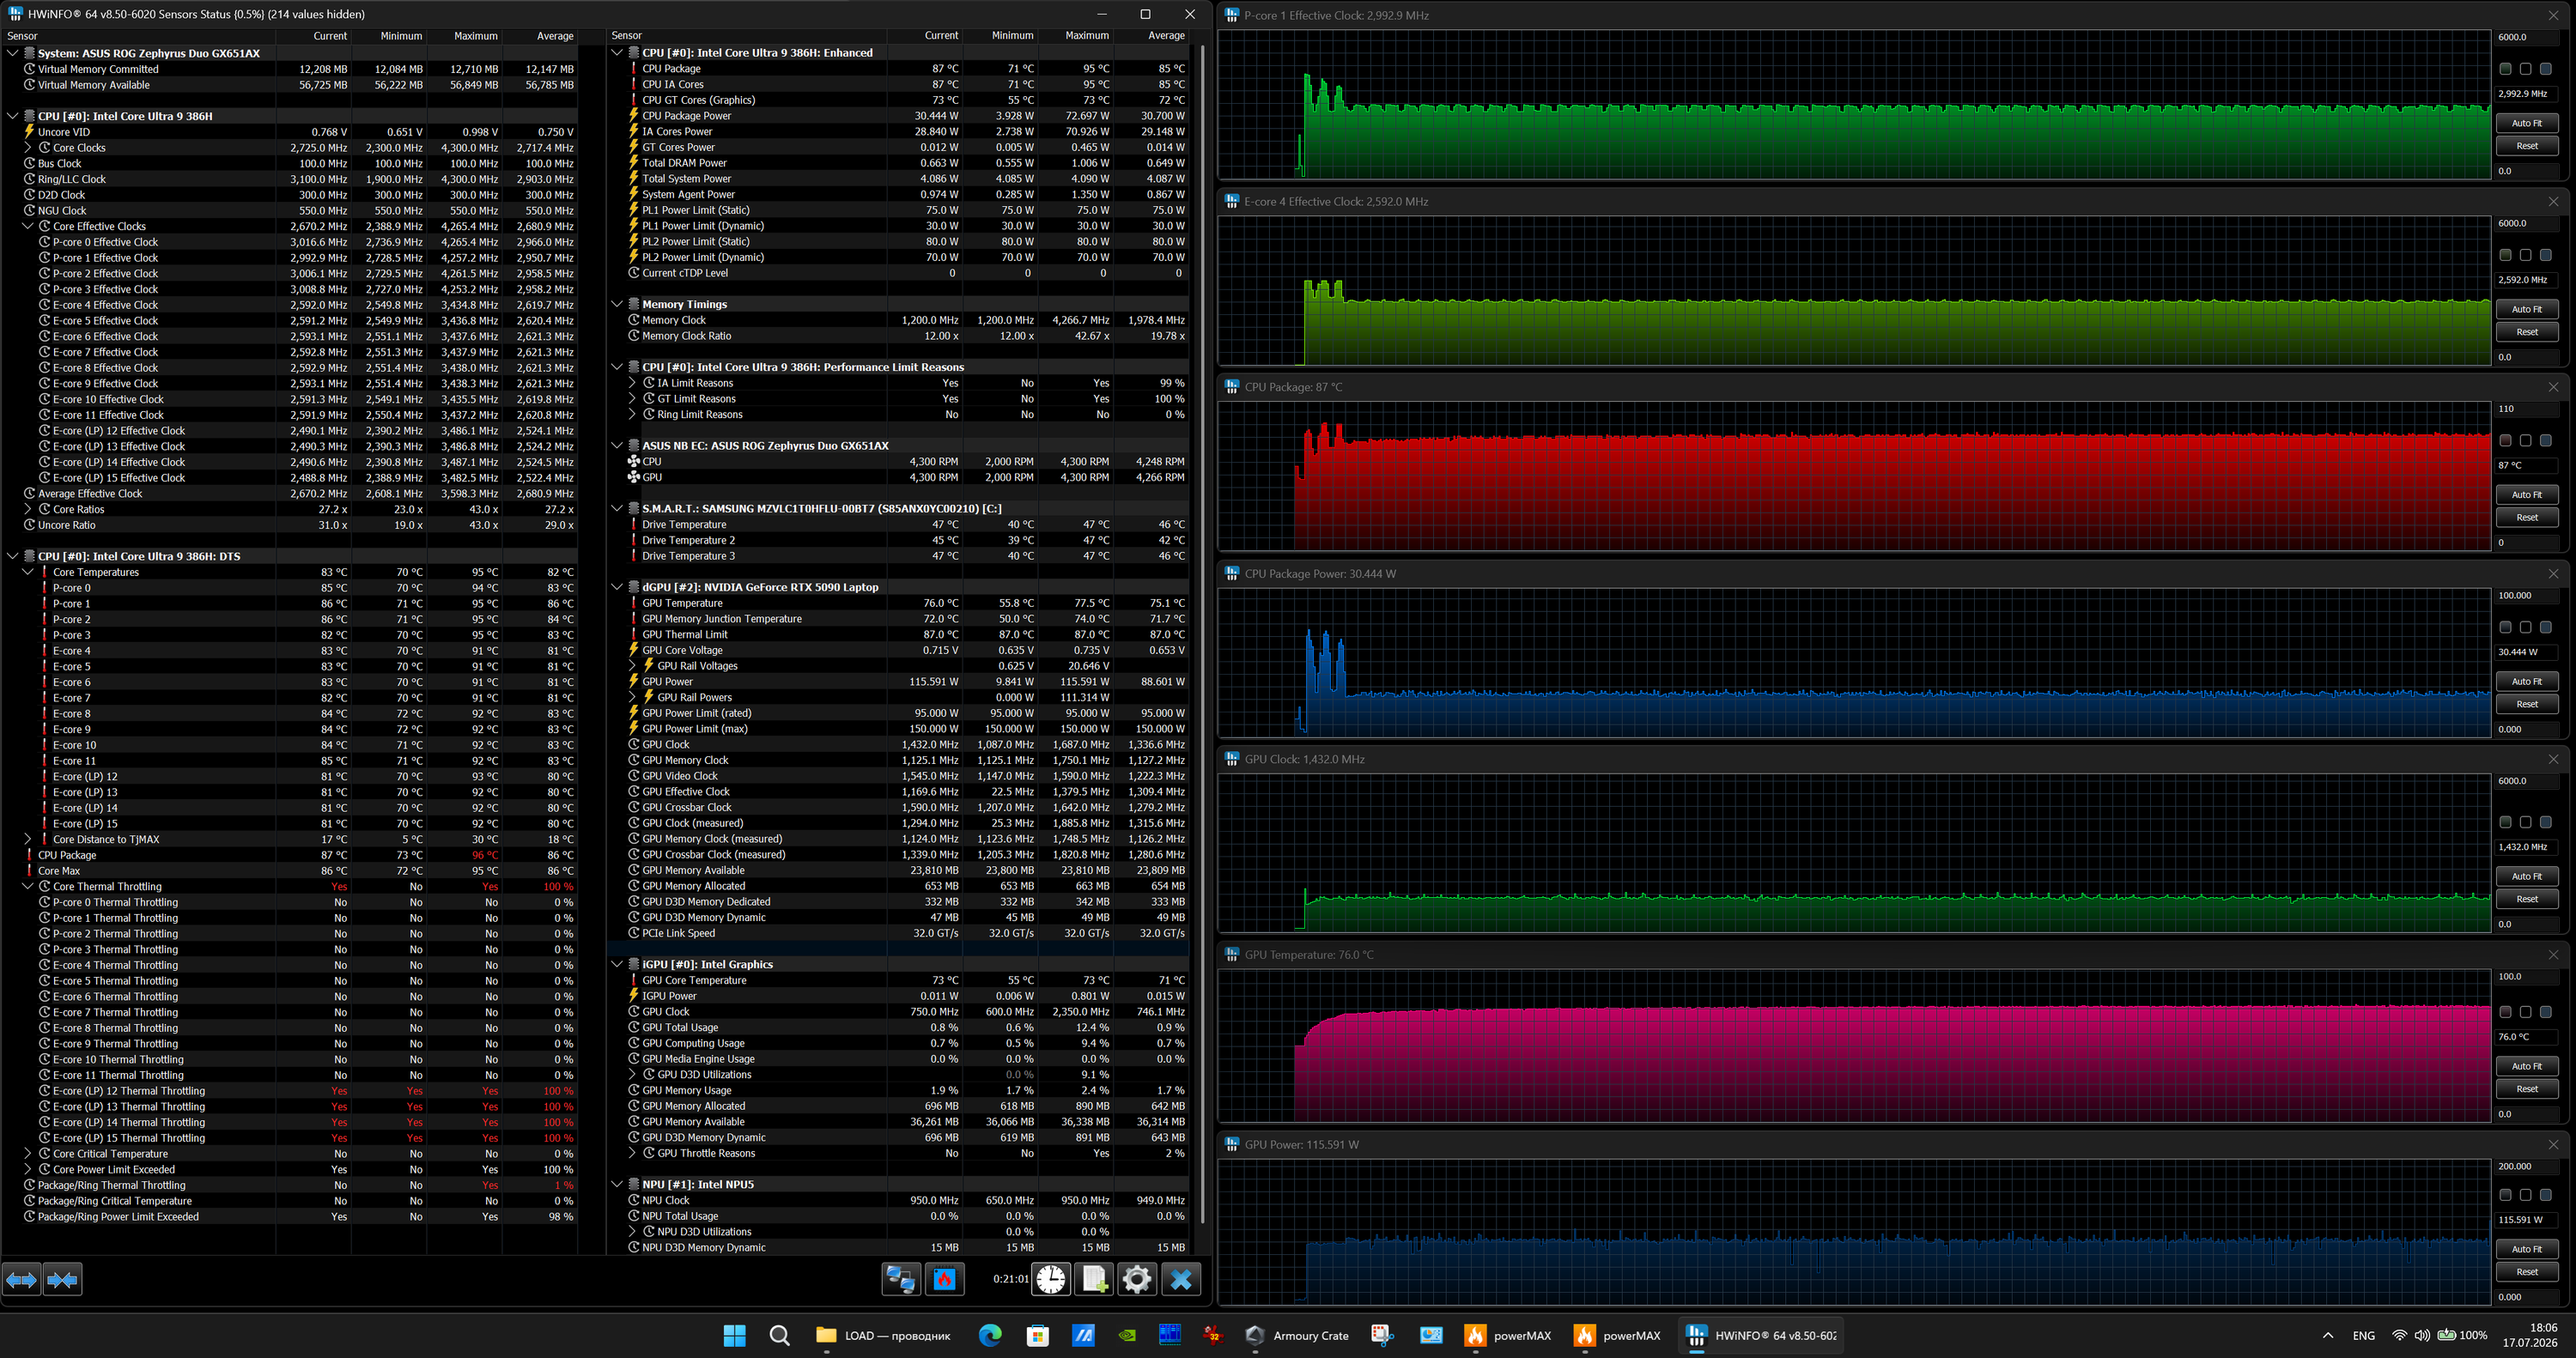Screen dimensions: 2576x1358
Task: Collapse the Core Temperatures group
Action: coord(28,572)
